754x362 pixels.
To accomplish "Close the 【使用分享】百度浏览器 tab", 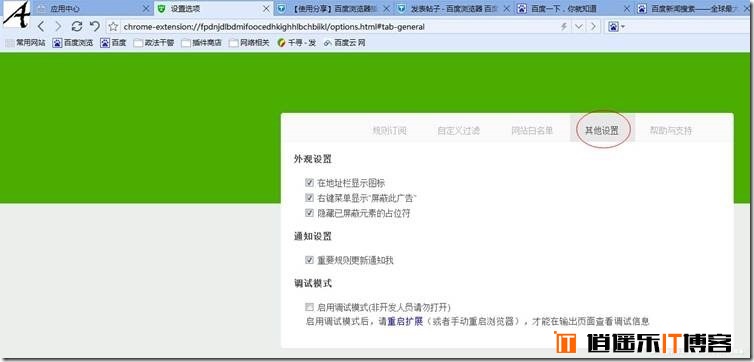I will point(386,9).
